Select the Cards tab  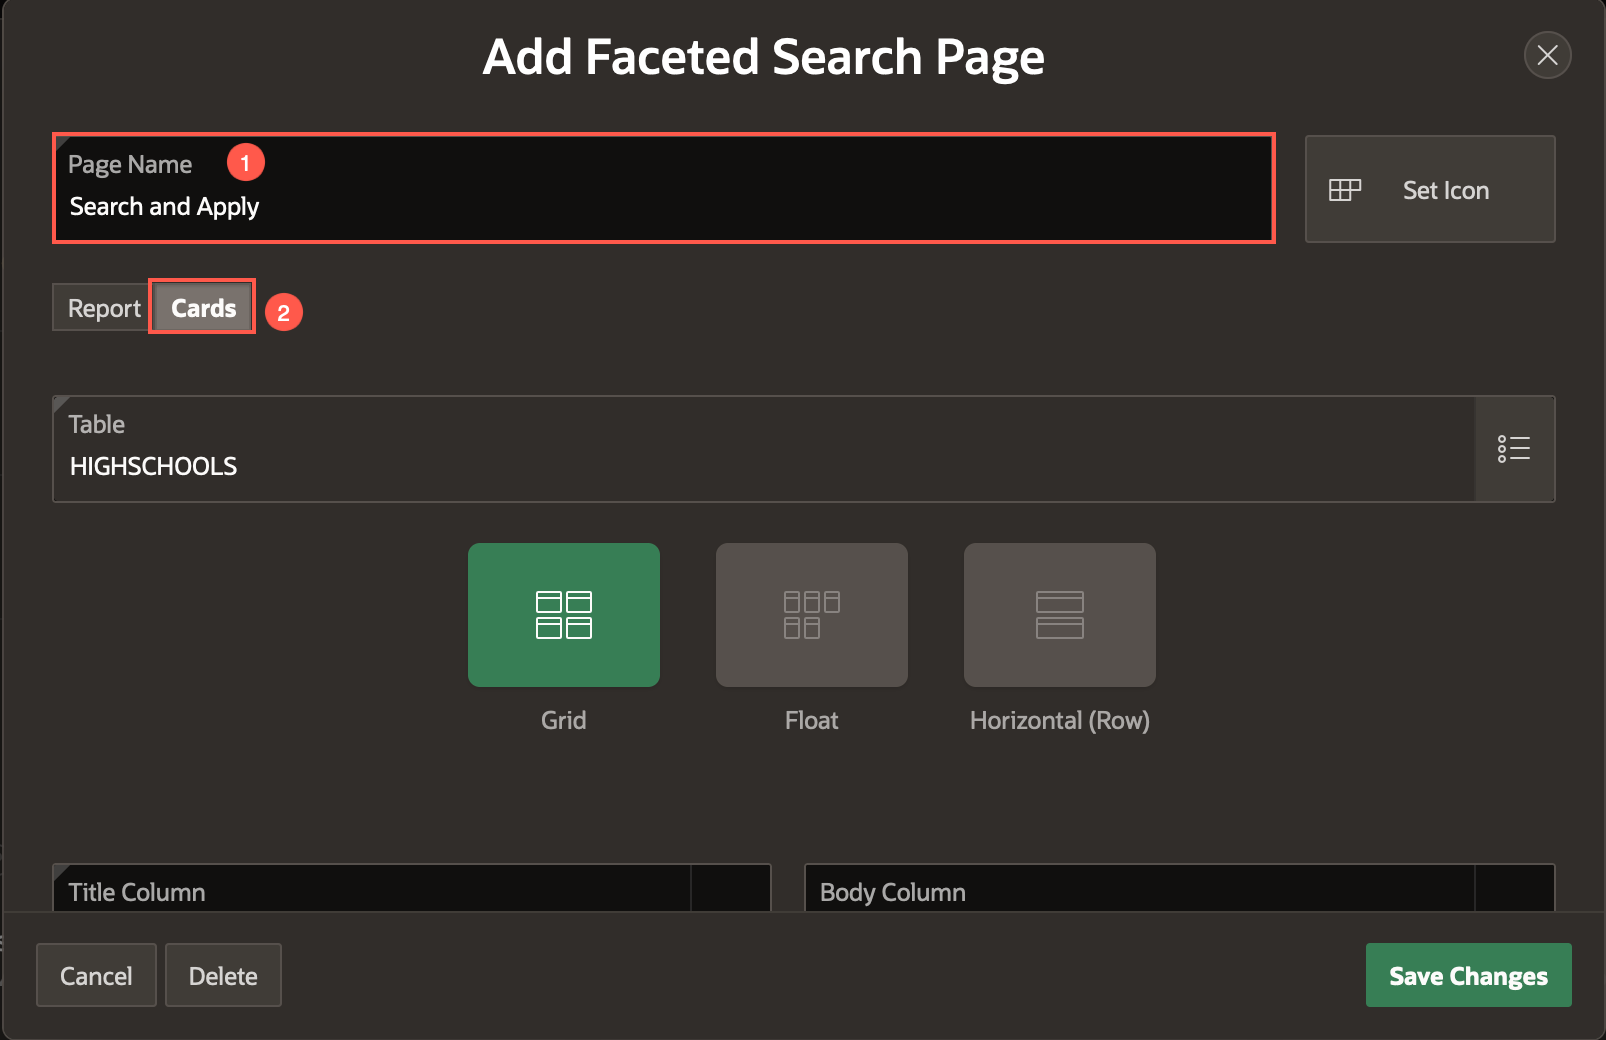(203, 308)
